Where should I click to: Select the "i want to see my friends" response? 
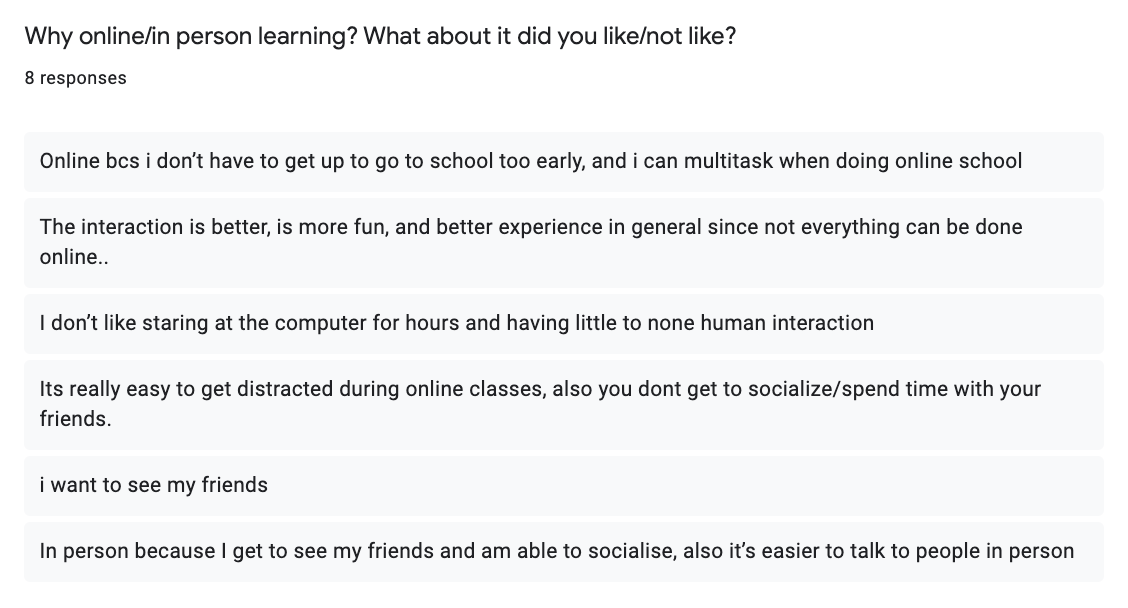(x=154, y=485)
